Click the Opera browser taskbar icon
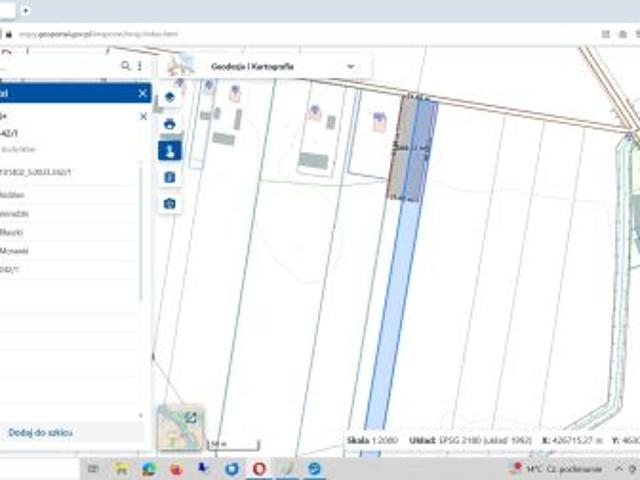 (259, 468)
